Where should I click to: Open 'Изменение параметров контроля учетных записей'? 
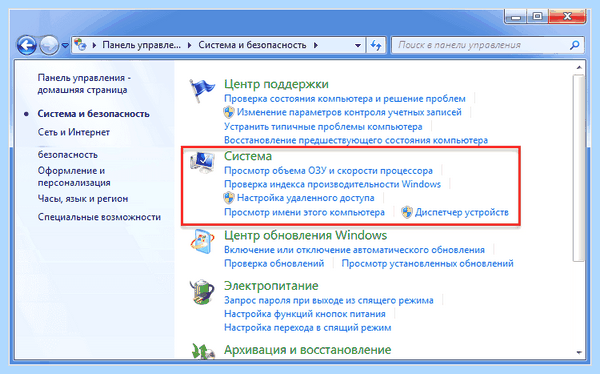[x=349, y=112]
